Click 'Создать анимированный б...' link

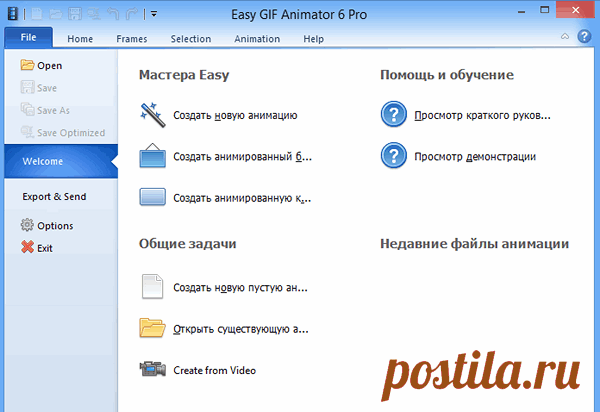pyautogui.click(x=242, y=156)
